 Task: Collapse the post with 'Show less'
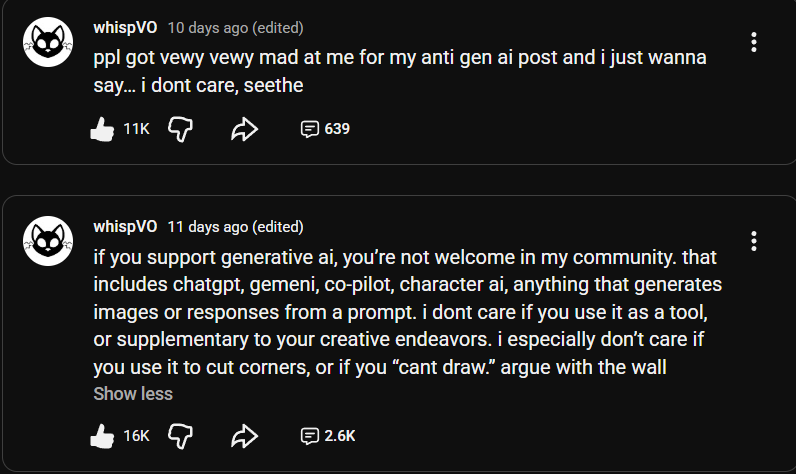133,393
